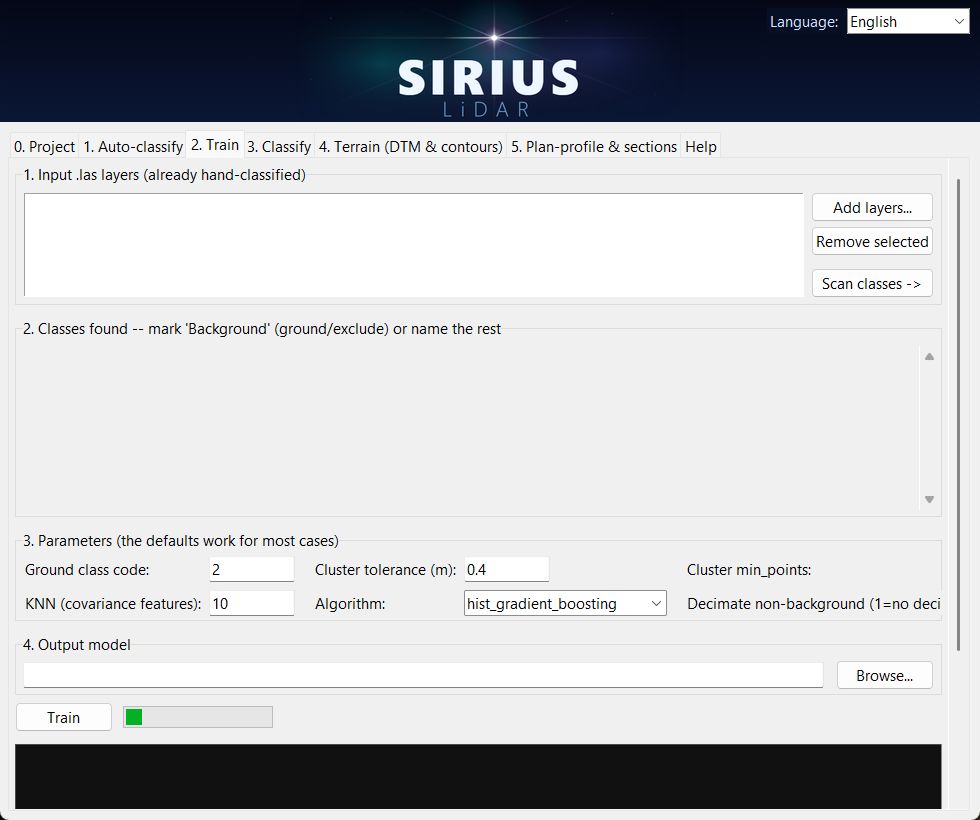Click the Add layers... button

point(872,208)
